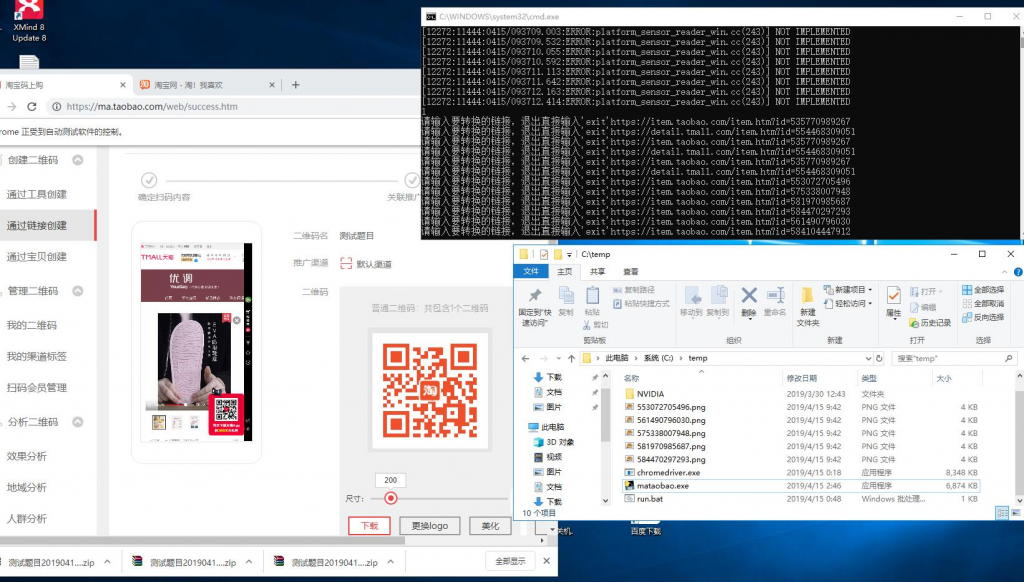Click the Paste (粘贴) icon in Explorer ribbon

click(x=592, y=295)
